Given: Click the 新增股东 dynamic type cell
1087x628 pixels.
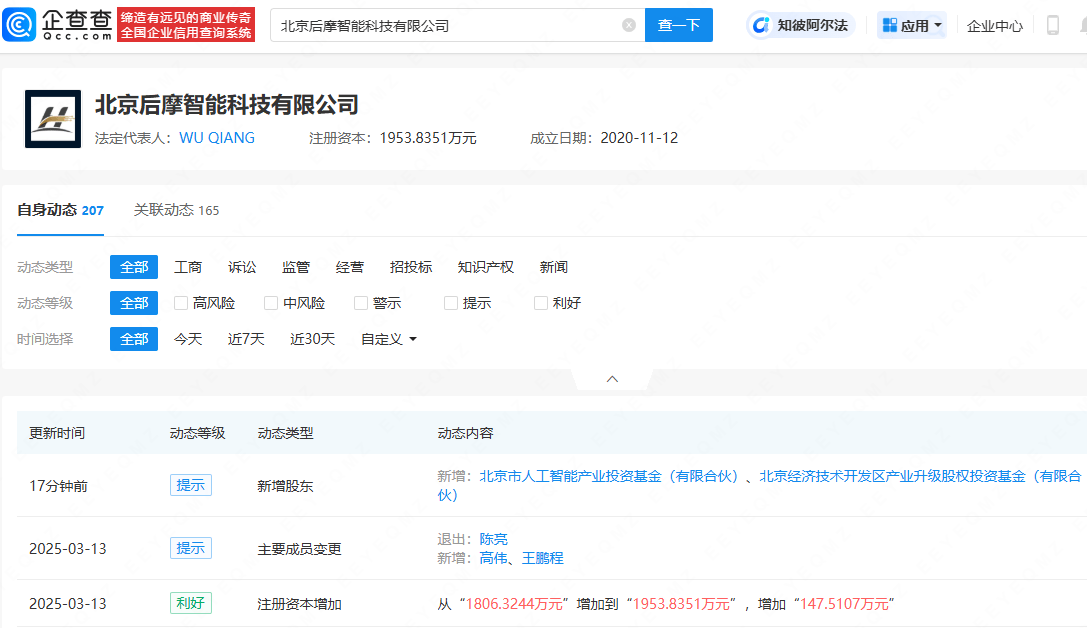Looking at the screenshot, I should pyautogui.click(x=286, y=486).
